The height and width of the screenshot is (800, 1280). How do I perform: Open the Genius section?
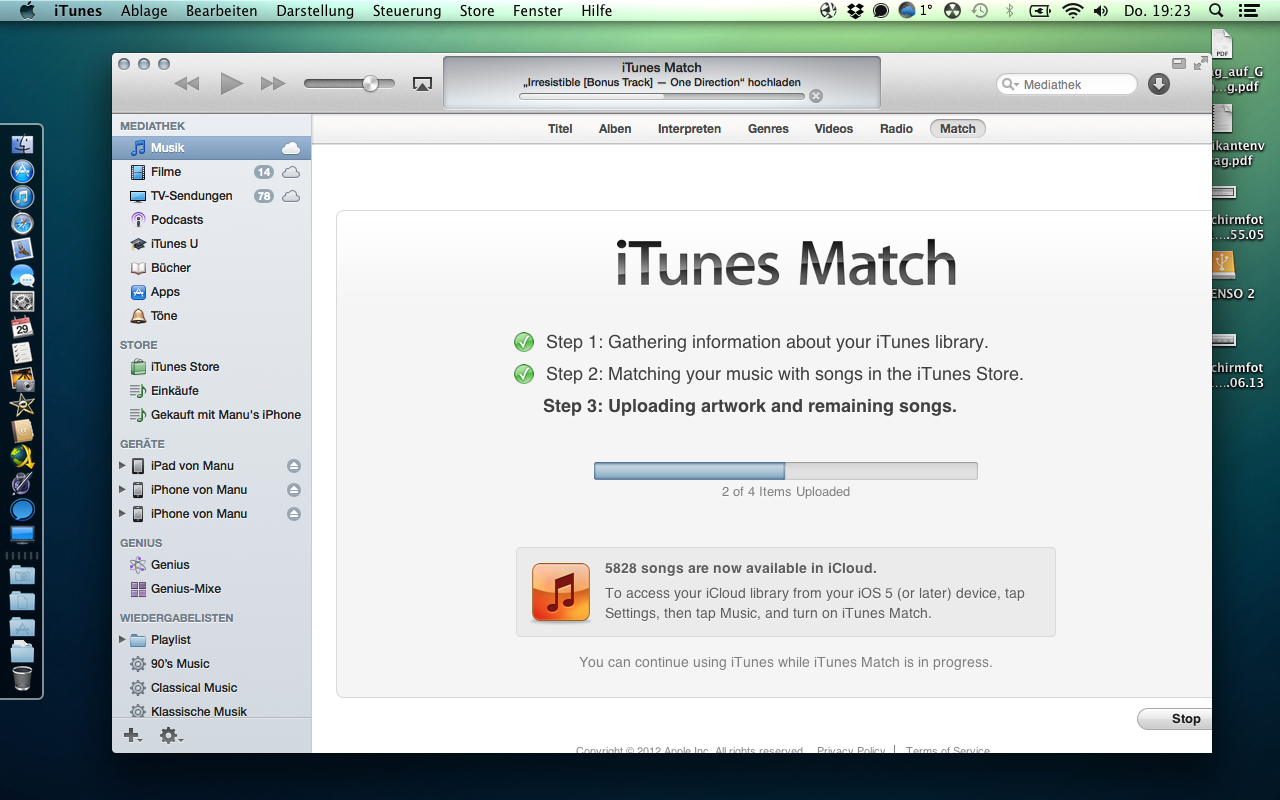[x=212, y=565]
